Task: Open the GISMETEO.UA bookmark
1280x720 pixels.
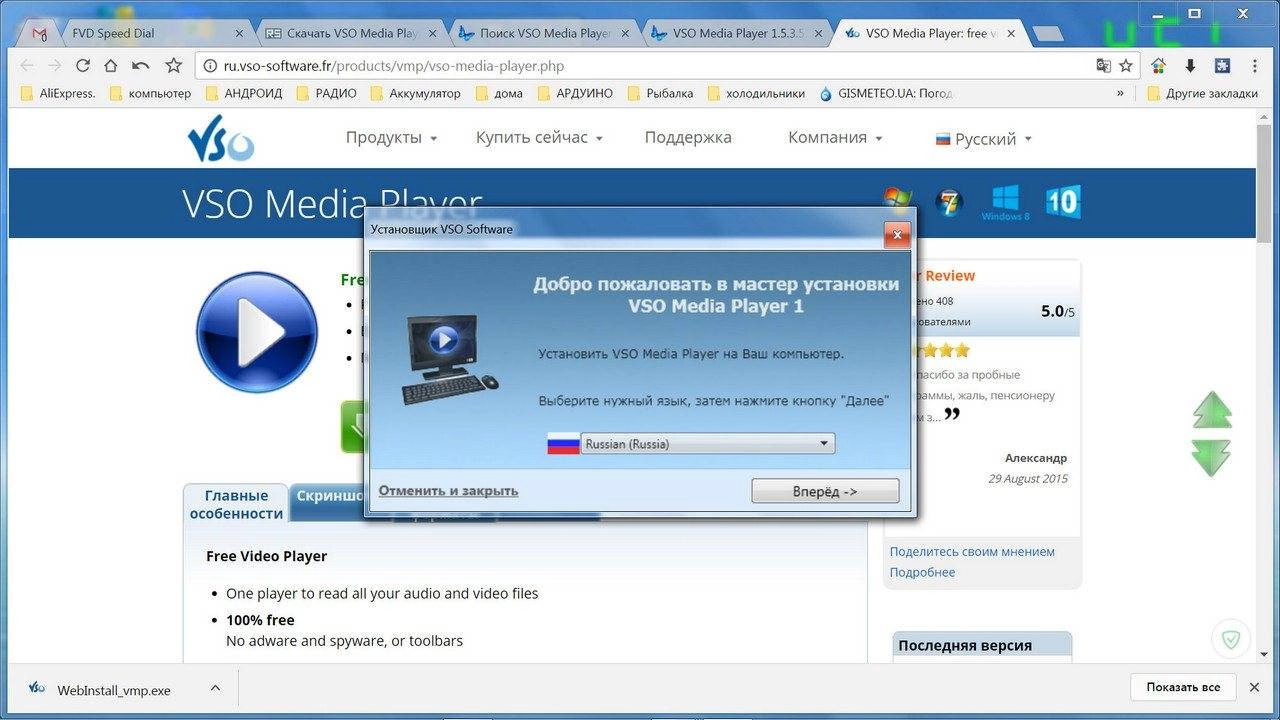Action: pyautogui.click(x=886, y=93)
